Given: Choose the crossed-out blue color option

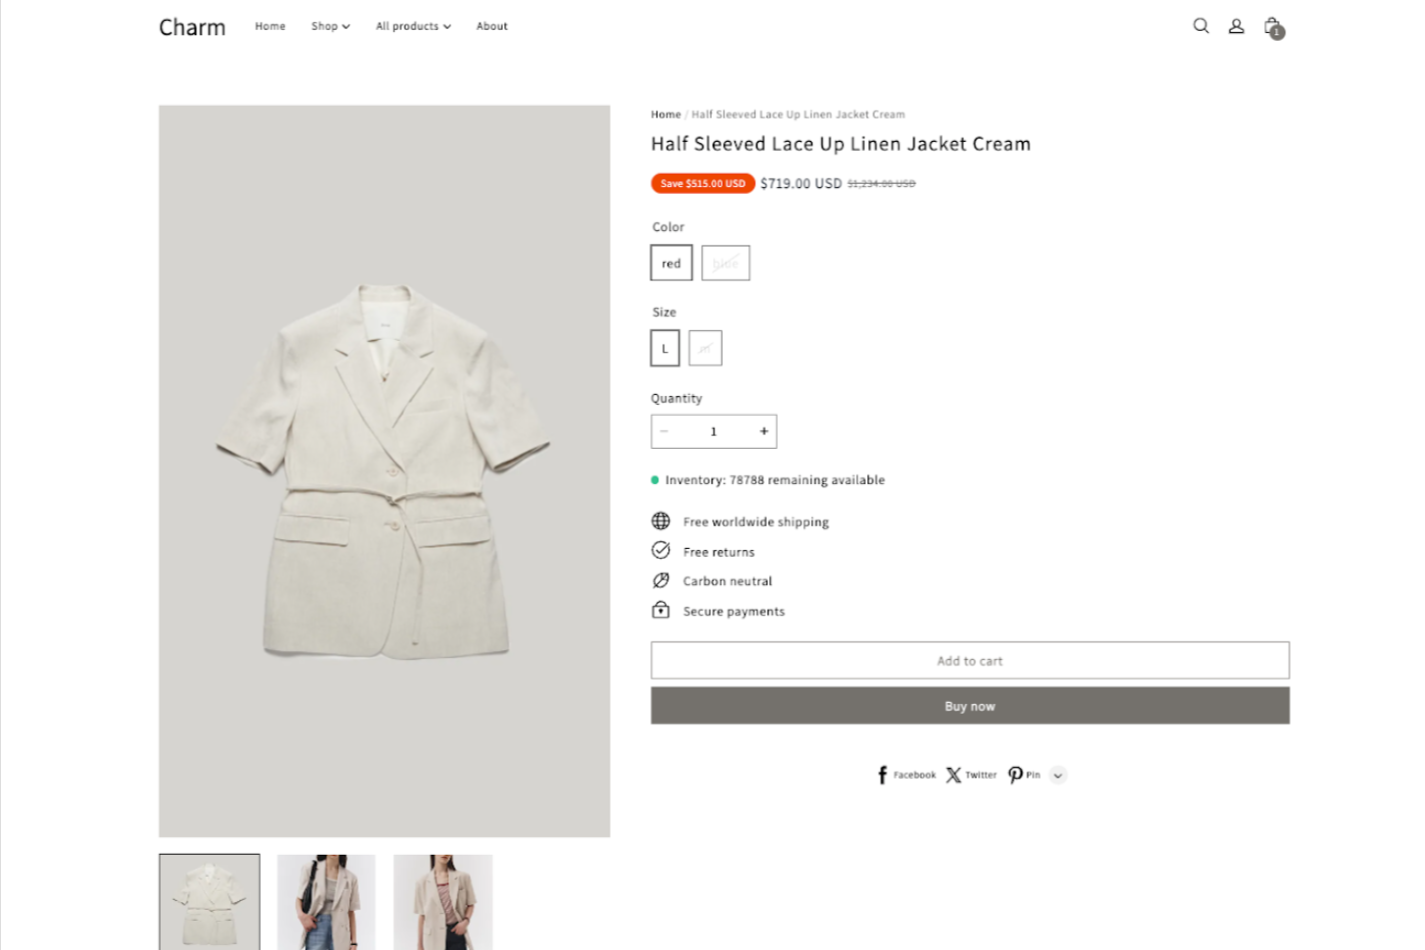Looking at the screenshot, I should (725, 263).
